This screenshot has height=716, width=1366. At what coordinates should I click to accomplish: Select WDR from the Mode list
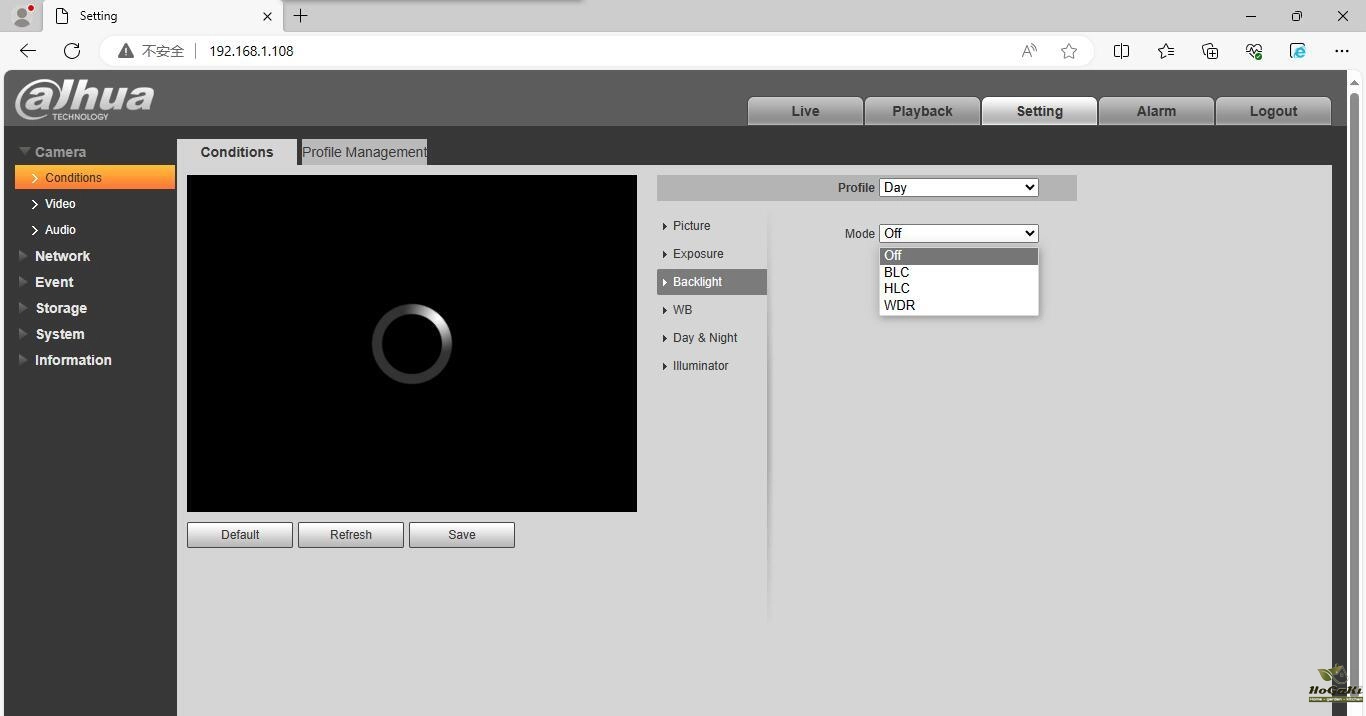pos(899,306)
